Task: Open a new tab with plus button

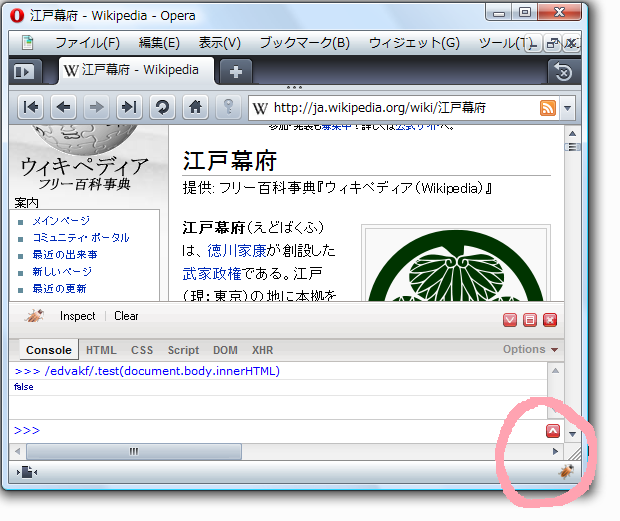Action: [236, 72]
